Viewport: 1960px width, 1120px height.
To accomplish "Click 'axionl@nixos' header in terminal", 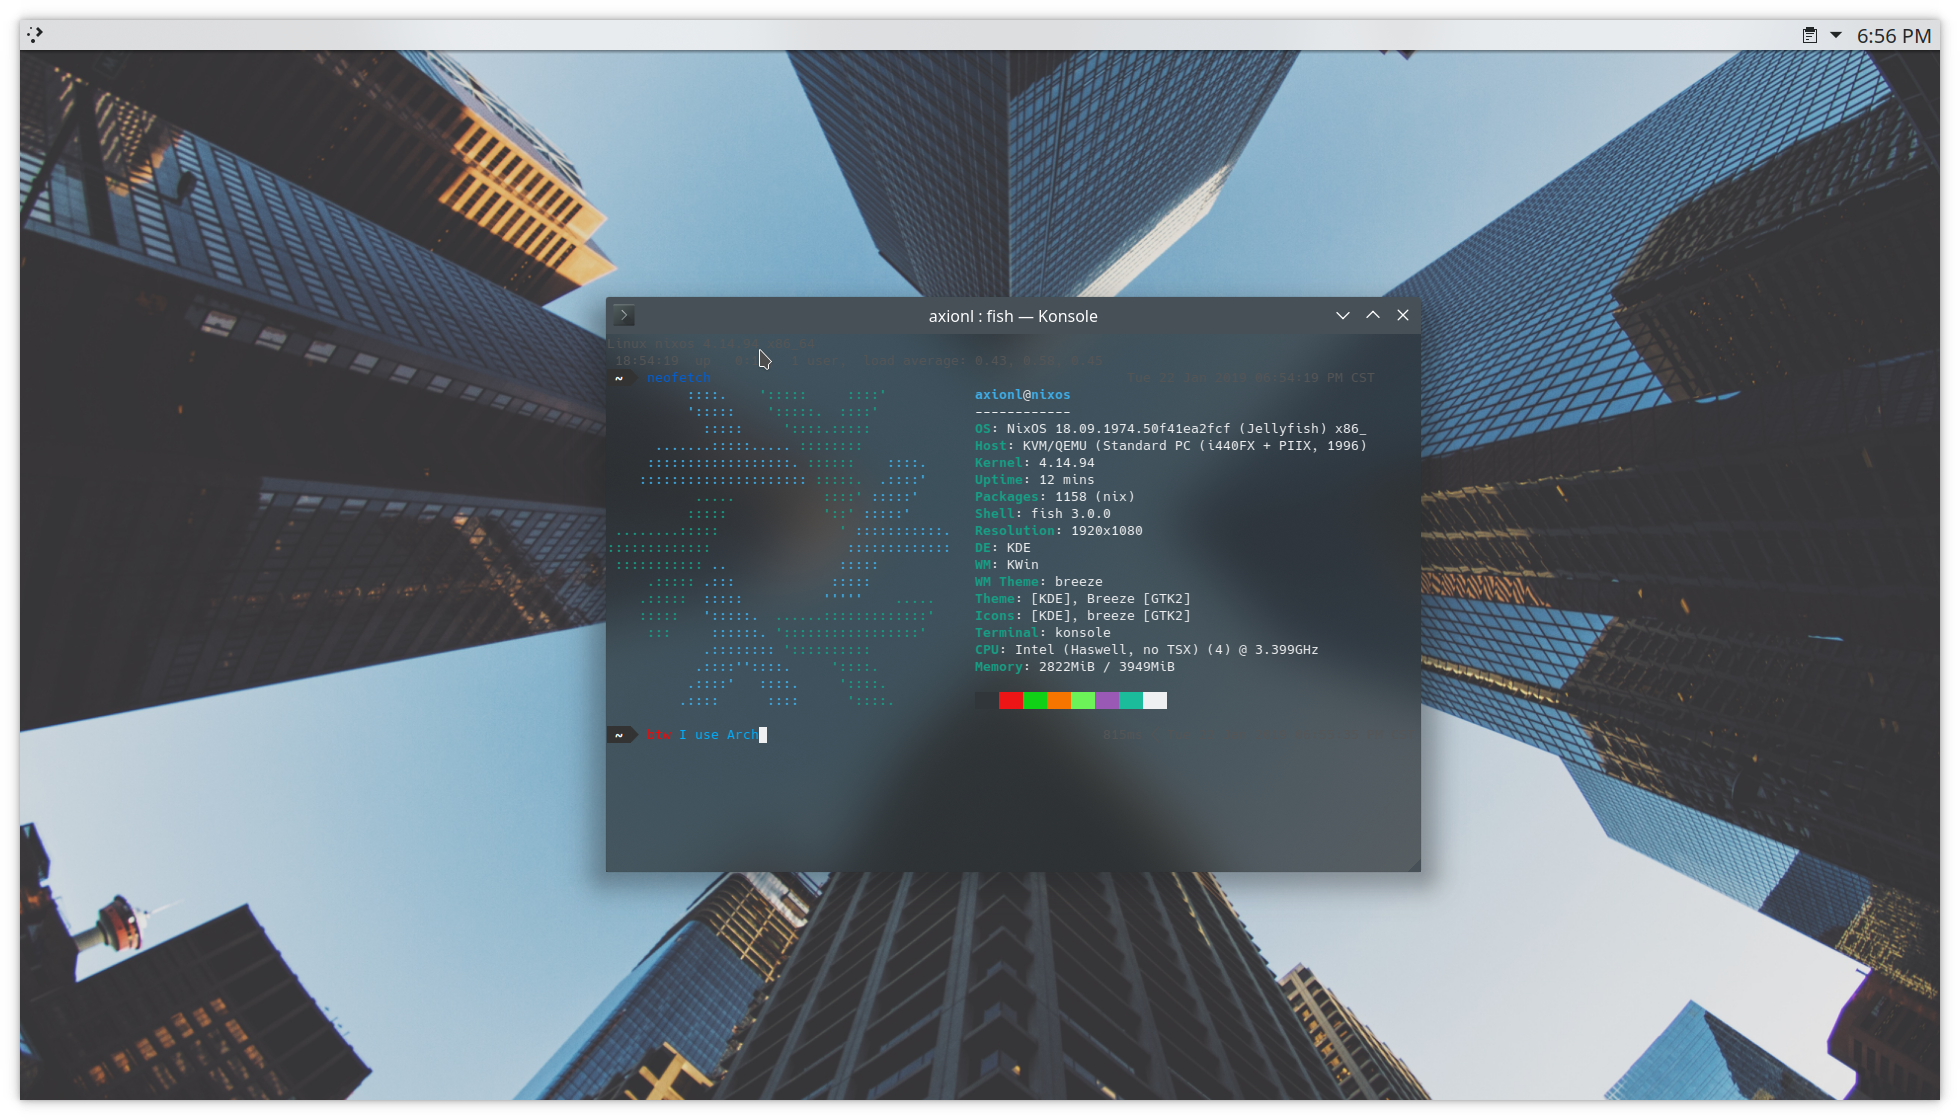I will coord(1022,395).
